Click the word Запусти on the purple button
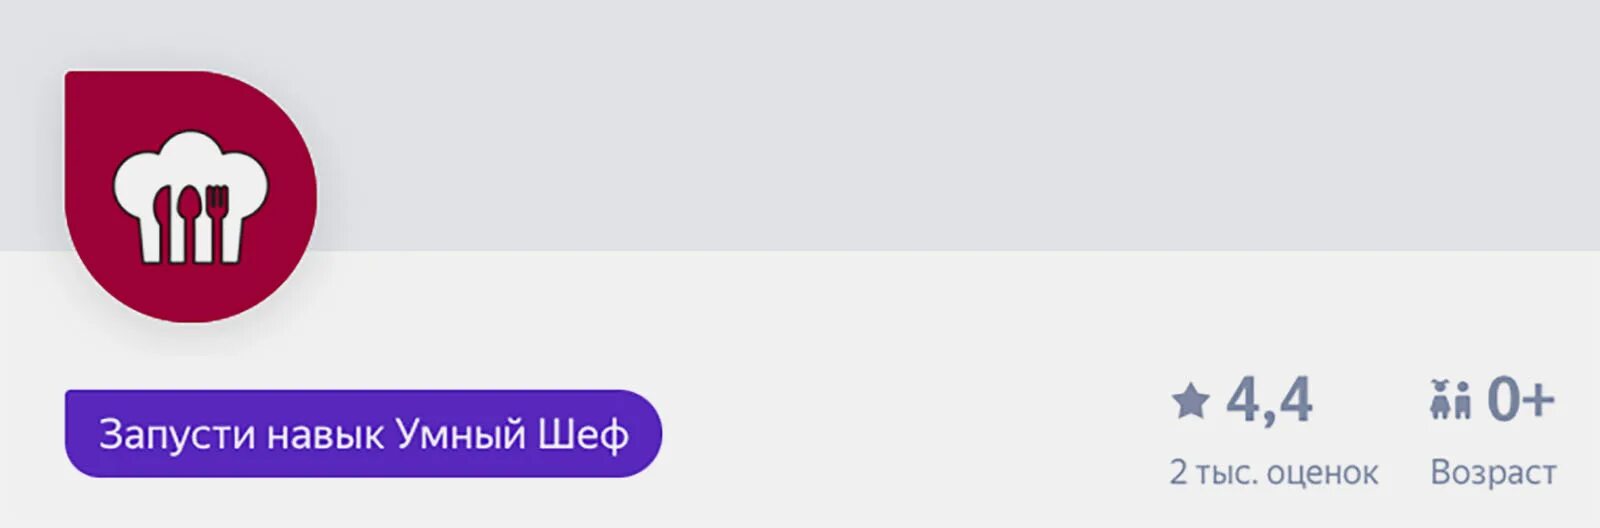Image resolution: width=1600 pixels, height=528 pixels. point(177,434)
